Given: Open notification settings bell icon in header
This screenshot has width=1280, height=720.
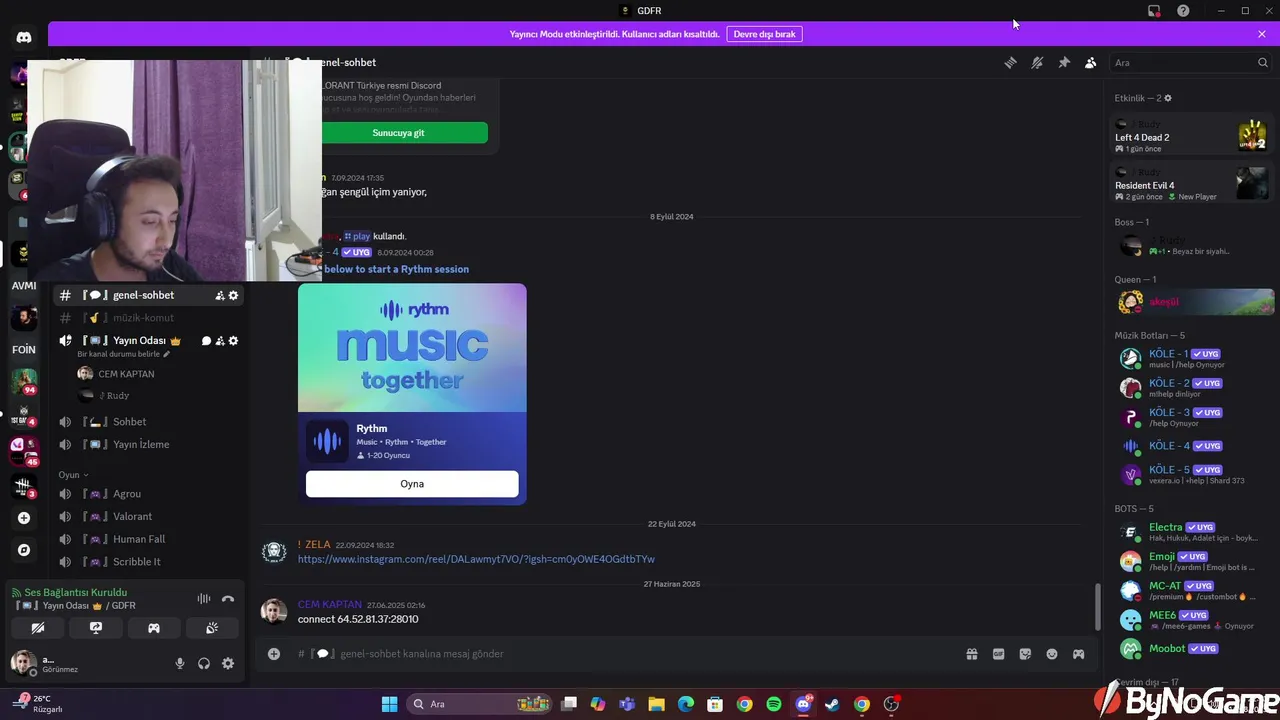Looking at the screenshot, I should tap(1037, 62).
